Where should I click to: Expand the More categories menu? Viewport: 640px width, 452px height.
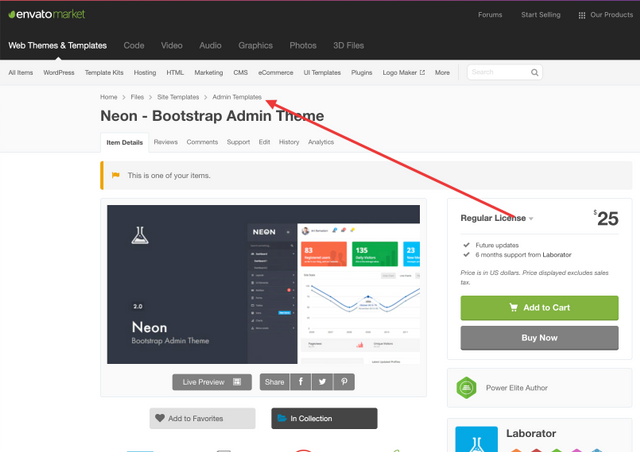(x=442, y=73)
